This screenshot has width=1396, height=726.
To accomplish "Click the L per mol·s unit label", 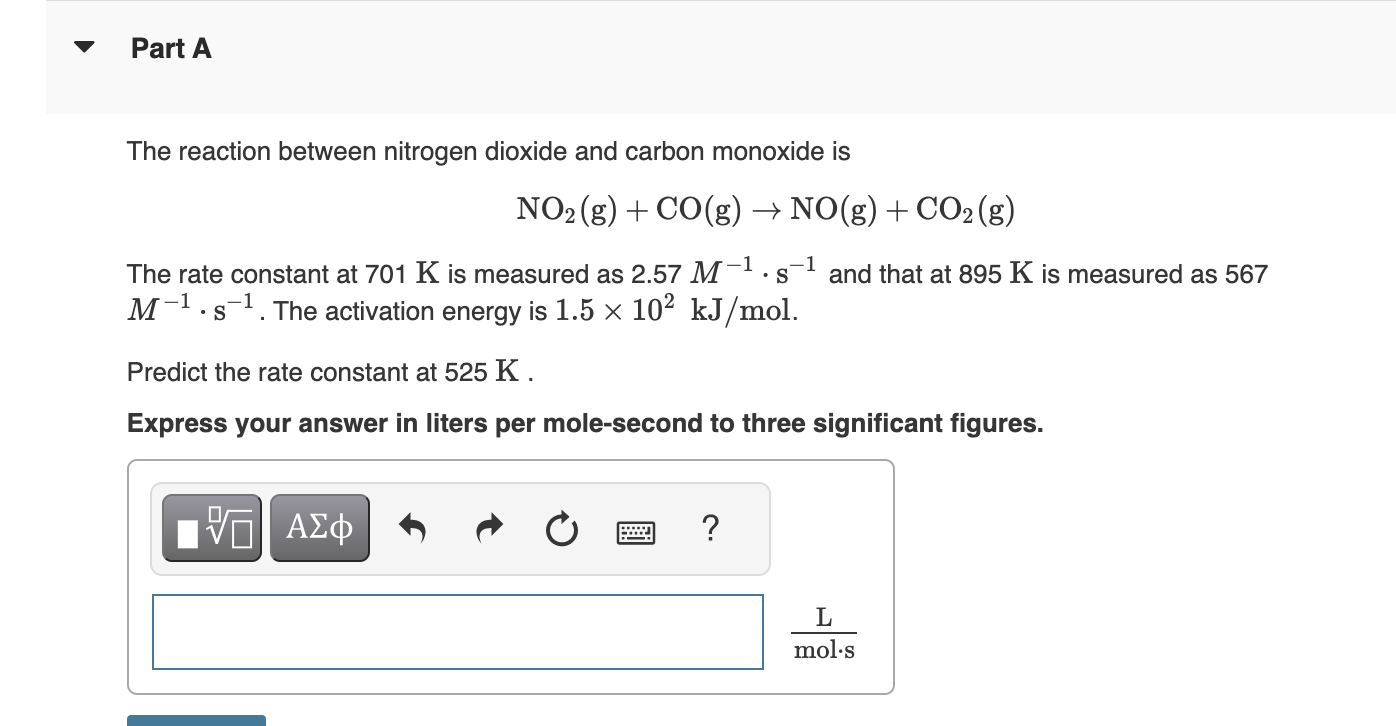I will coord(822,632).
